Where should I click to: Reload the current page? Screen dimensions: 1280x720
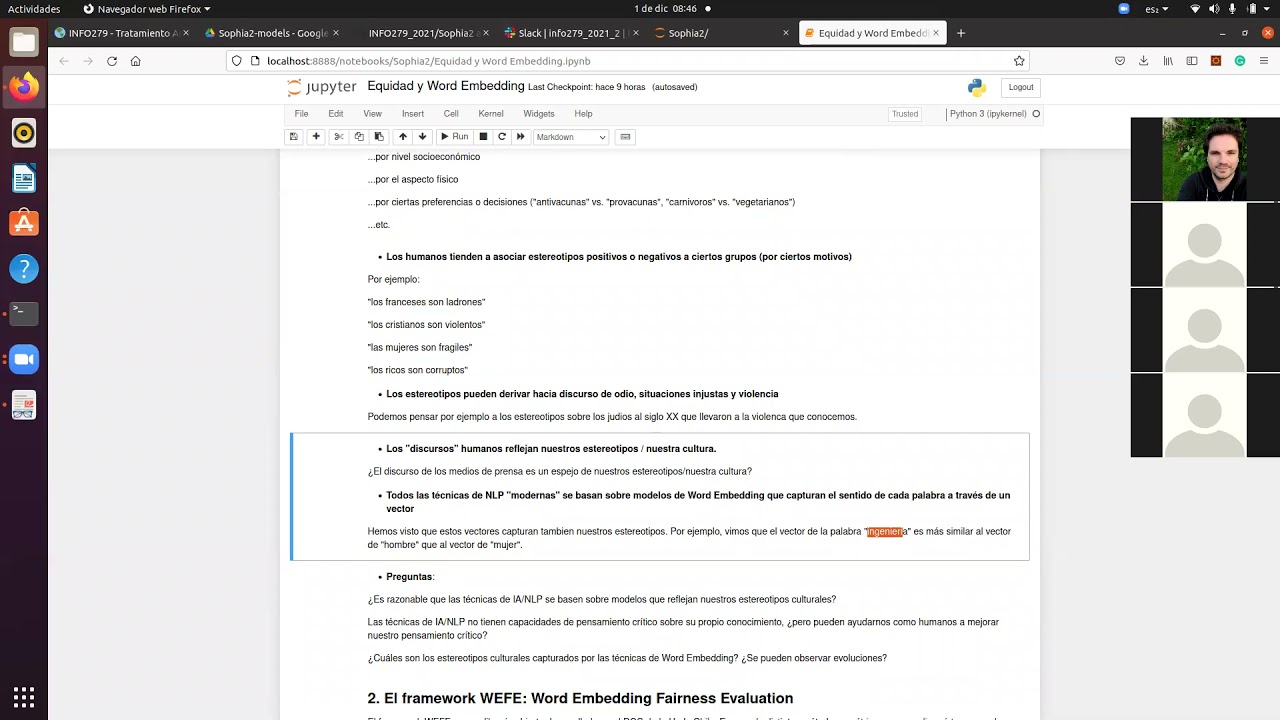112,61
